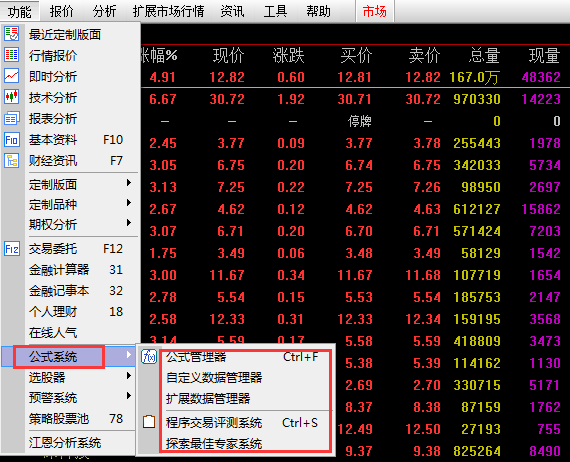Viewport: 570px width, 462px height.
Task: Expand the 选股器 submenu arrow
Action: (x=129, y=375)
